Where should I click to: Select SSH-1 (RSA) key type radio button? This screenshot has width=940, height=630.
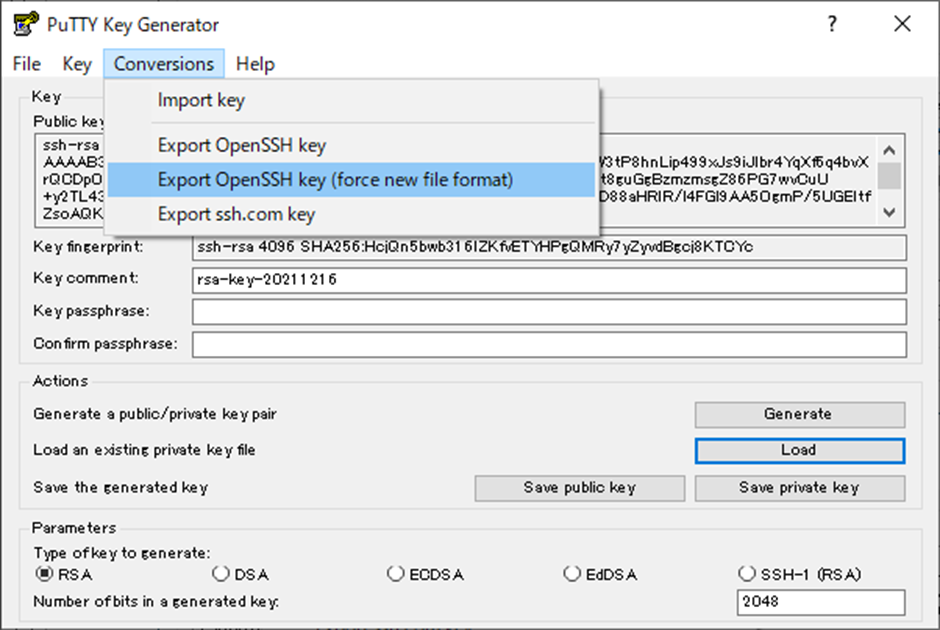(747, 574)
